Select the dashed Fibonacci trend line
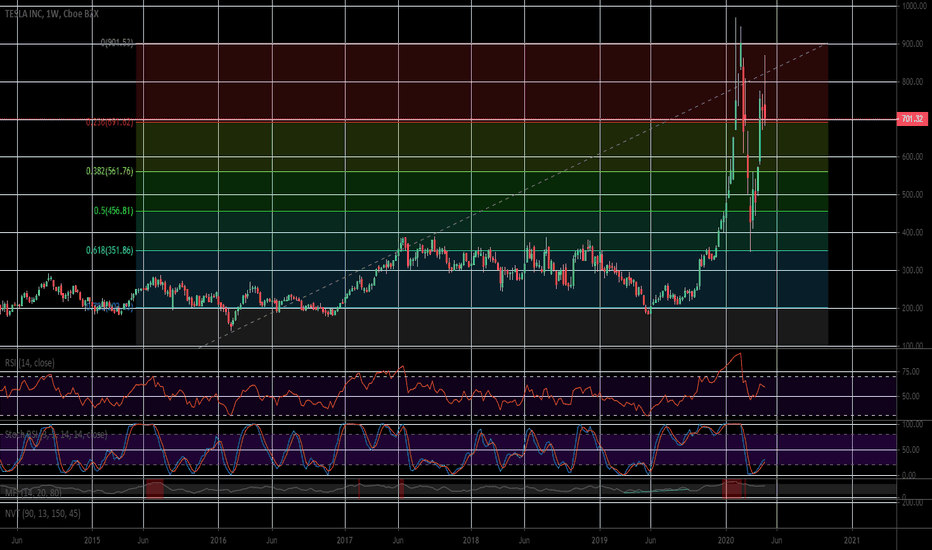The image size is (932, 550). tap(512, 196)
